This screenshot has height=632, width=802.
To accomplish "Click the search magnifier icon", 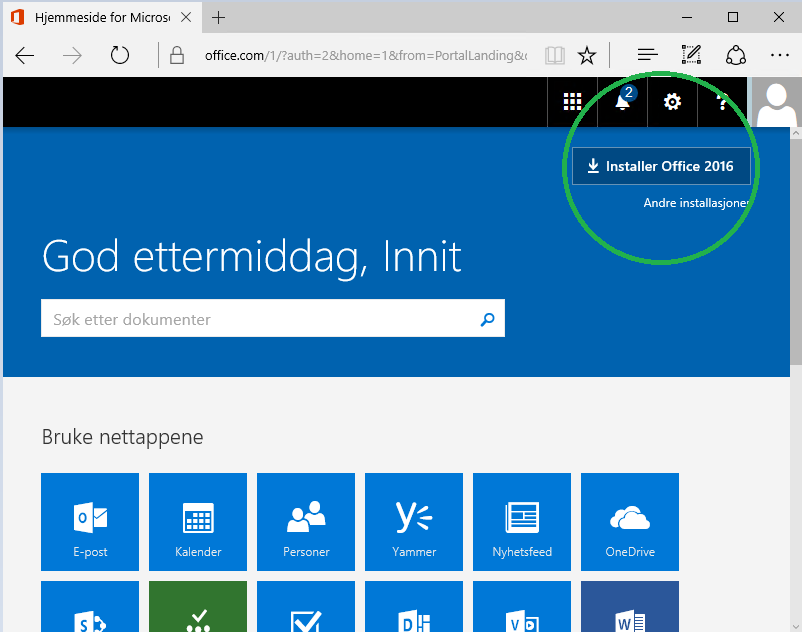I will 487,320.
